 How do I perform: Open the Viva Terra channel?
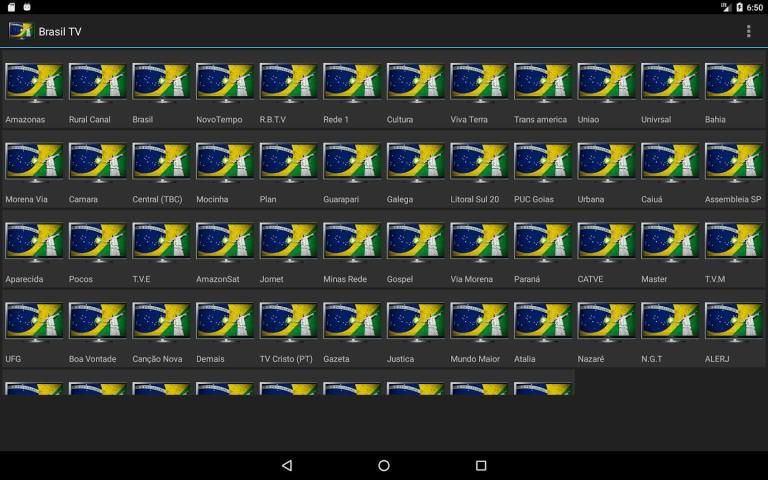point(479,84)
